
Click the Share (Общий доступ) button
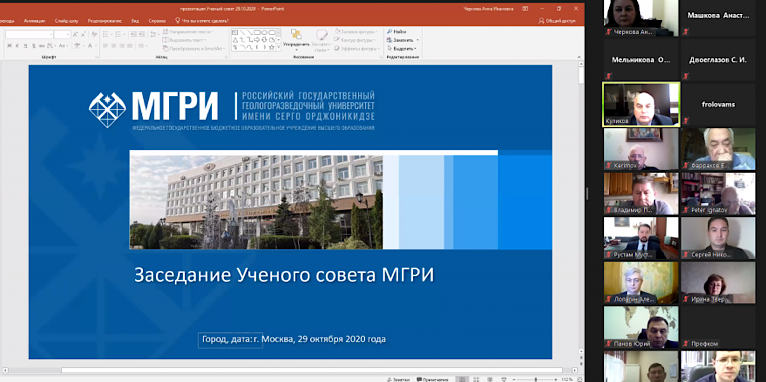pyautogui.click(x=557, y=21)
